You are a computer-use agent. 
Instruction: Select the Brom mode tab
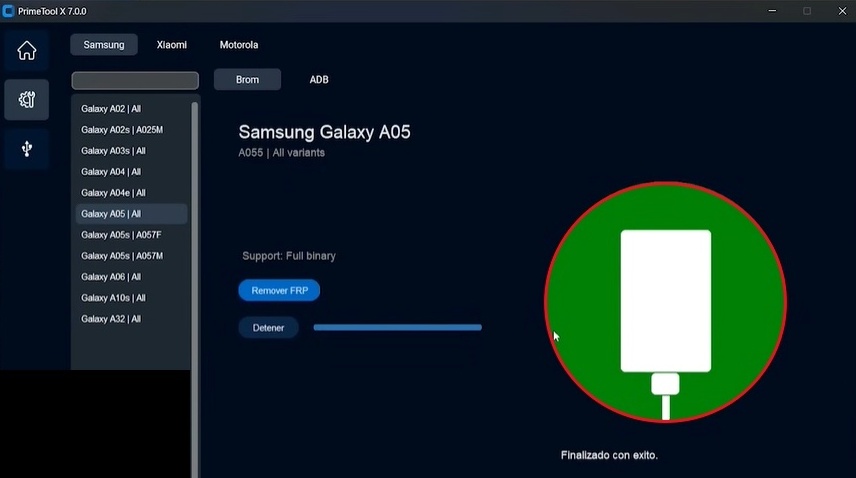click(247, 80)
